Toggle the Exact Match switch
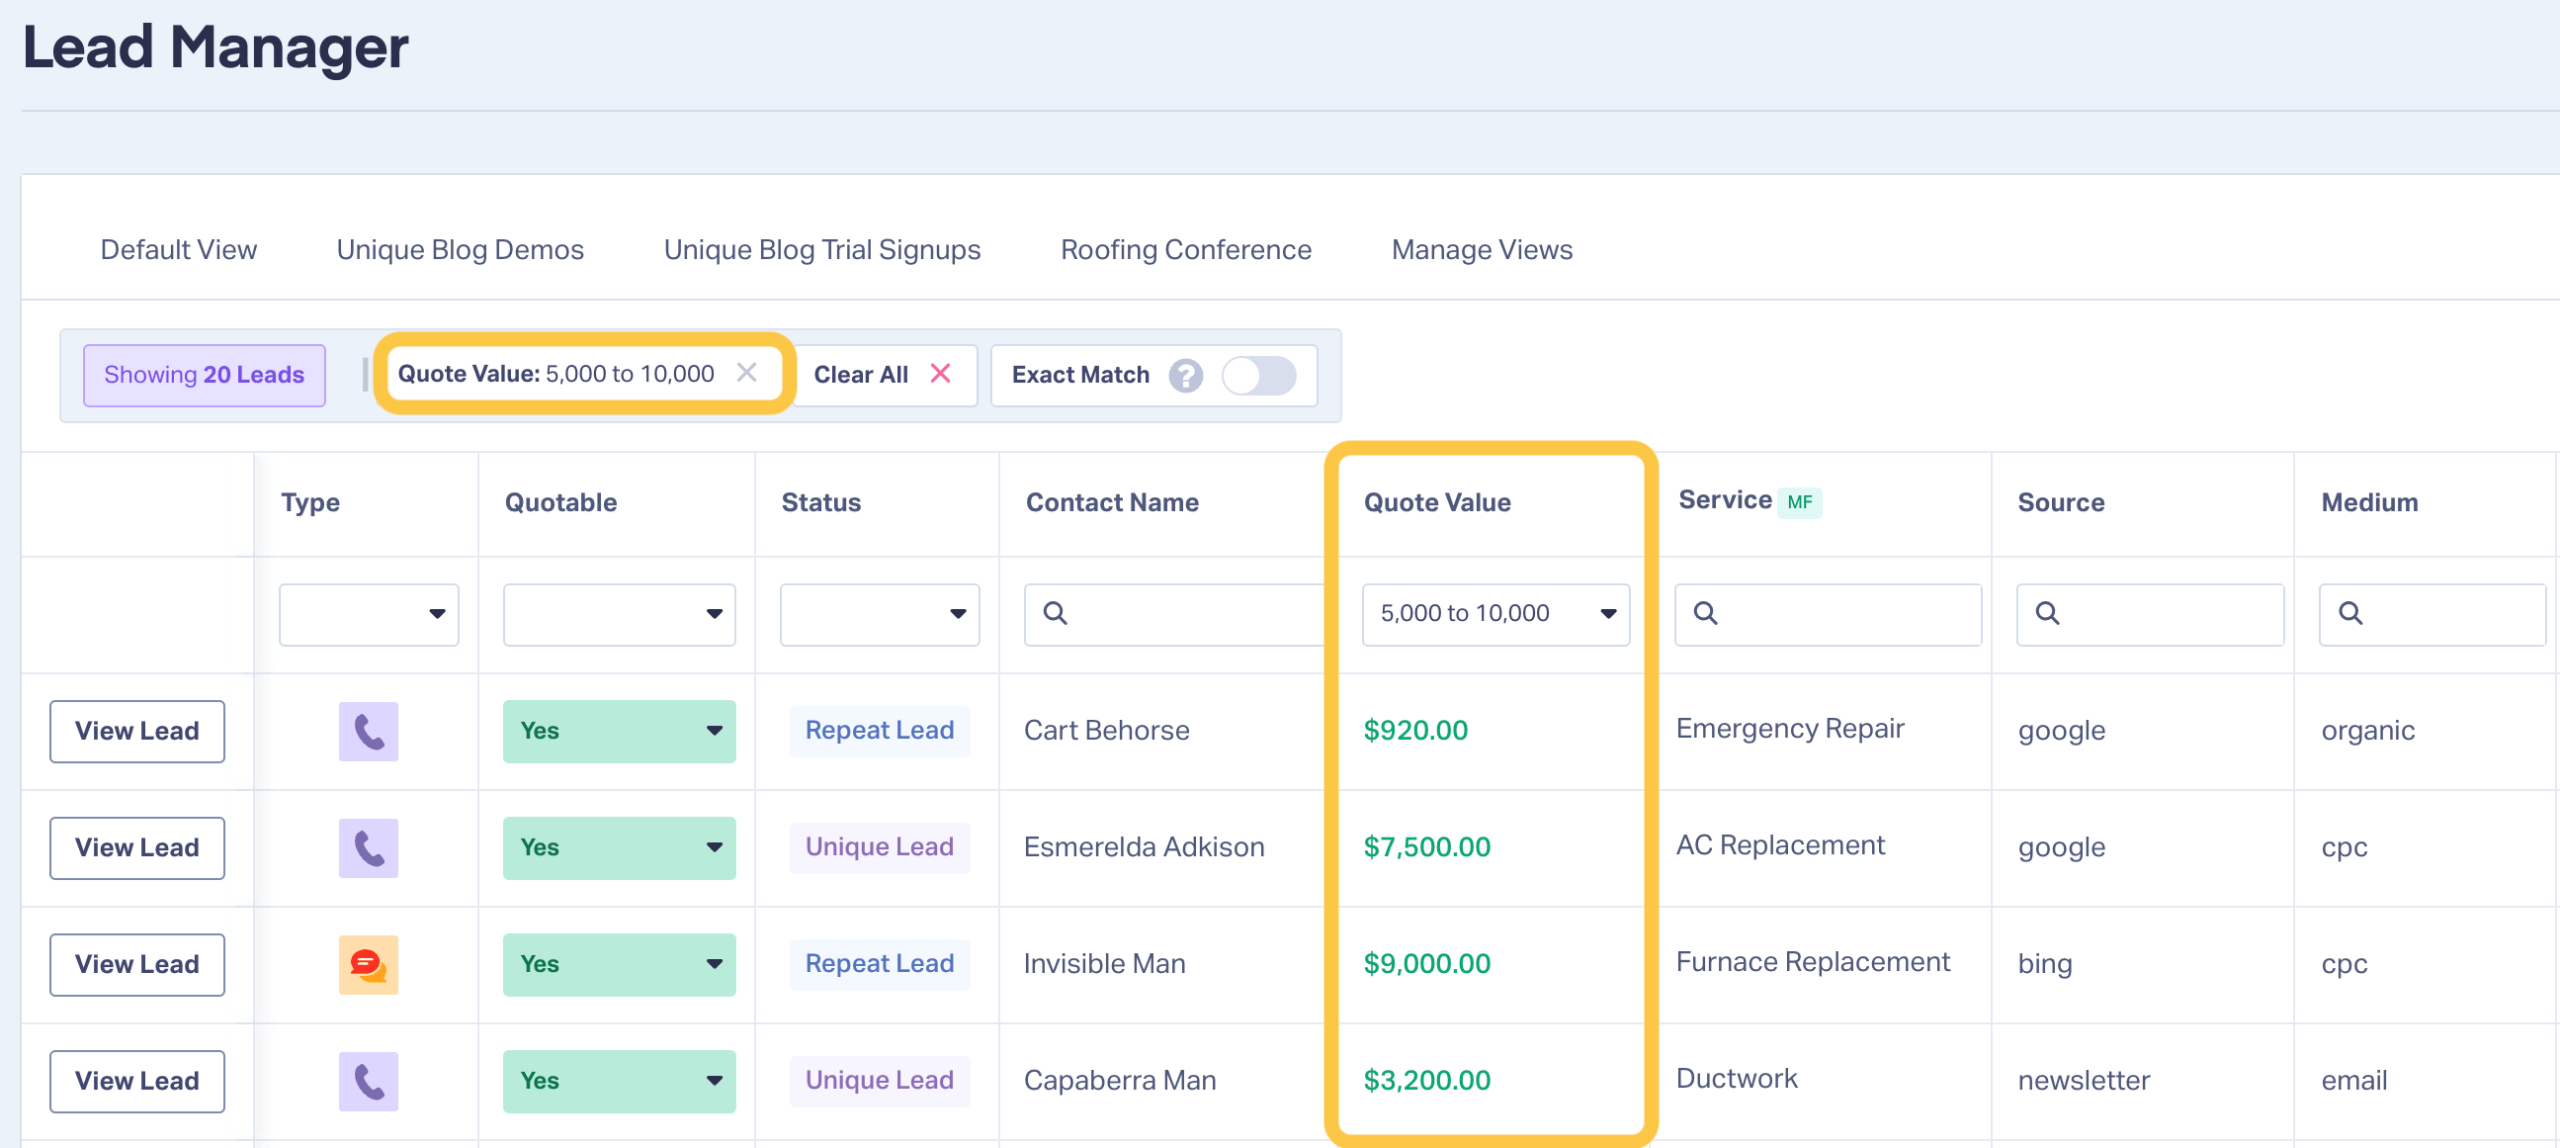This screenshot has width=2560, height=1148. [x=1259, y=375]
